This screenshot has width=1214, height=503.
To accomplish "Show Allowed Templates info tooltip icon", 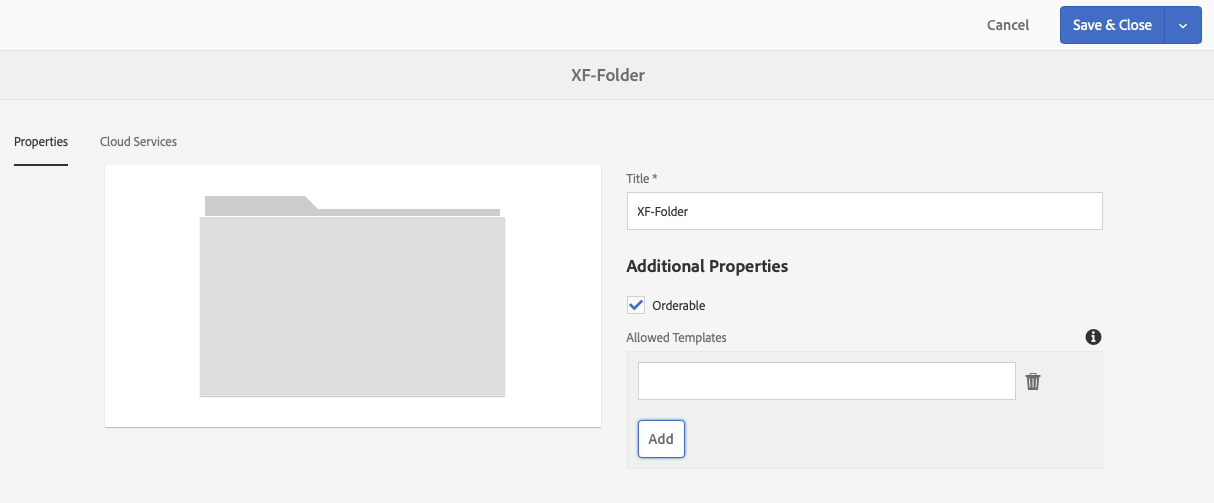I will [x=1093, y=337].
